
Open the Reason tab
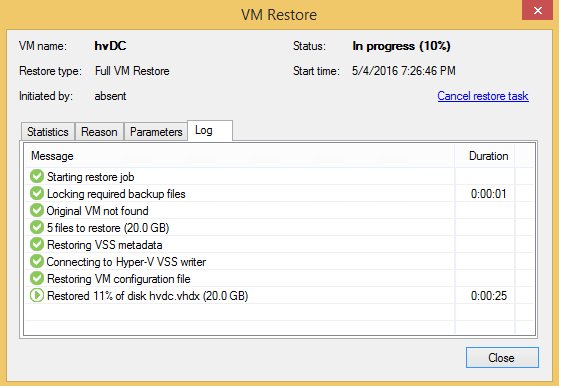(x=99, y=132)
